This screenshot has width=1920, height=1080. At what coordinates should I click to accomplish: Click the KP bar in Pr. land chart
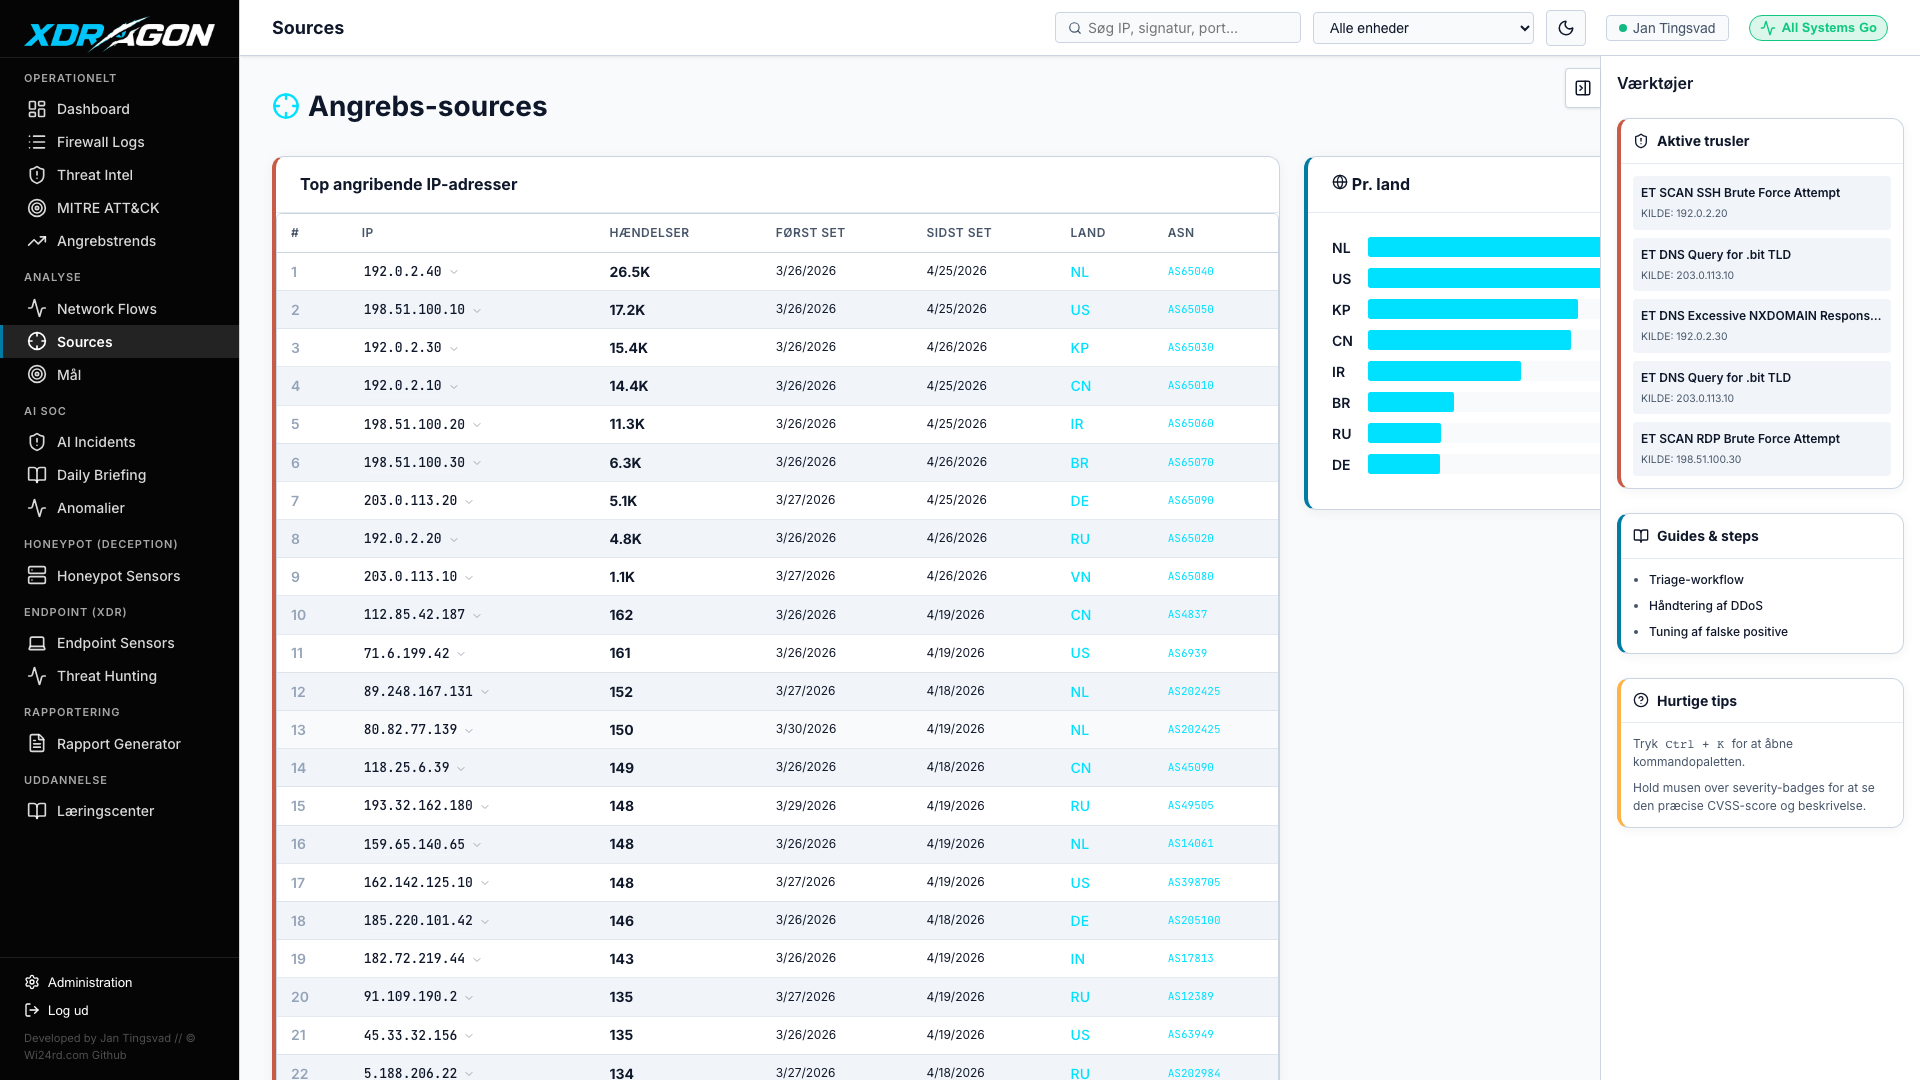point(1473,309)
